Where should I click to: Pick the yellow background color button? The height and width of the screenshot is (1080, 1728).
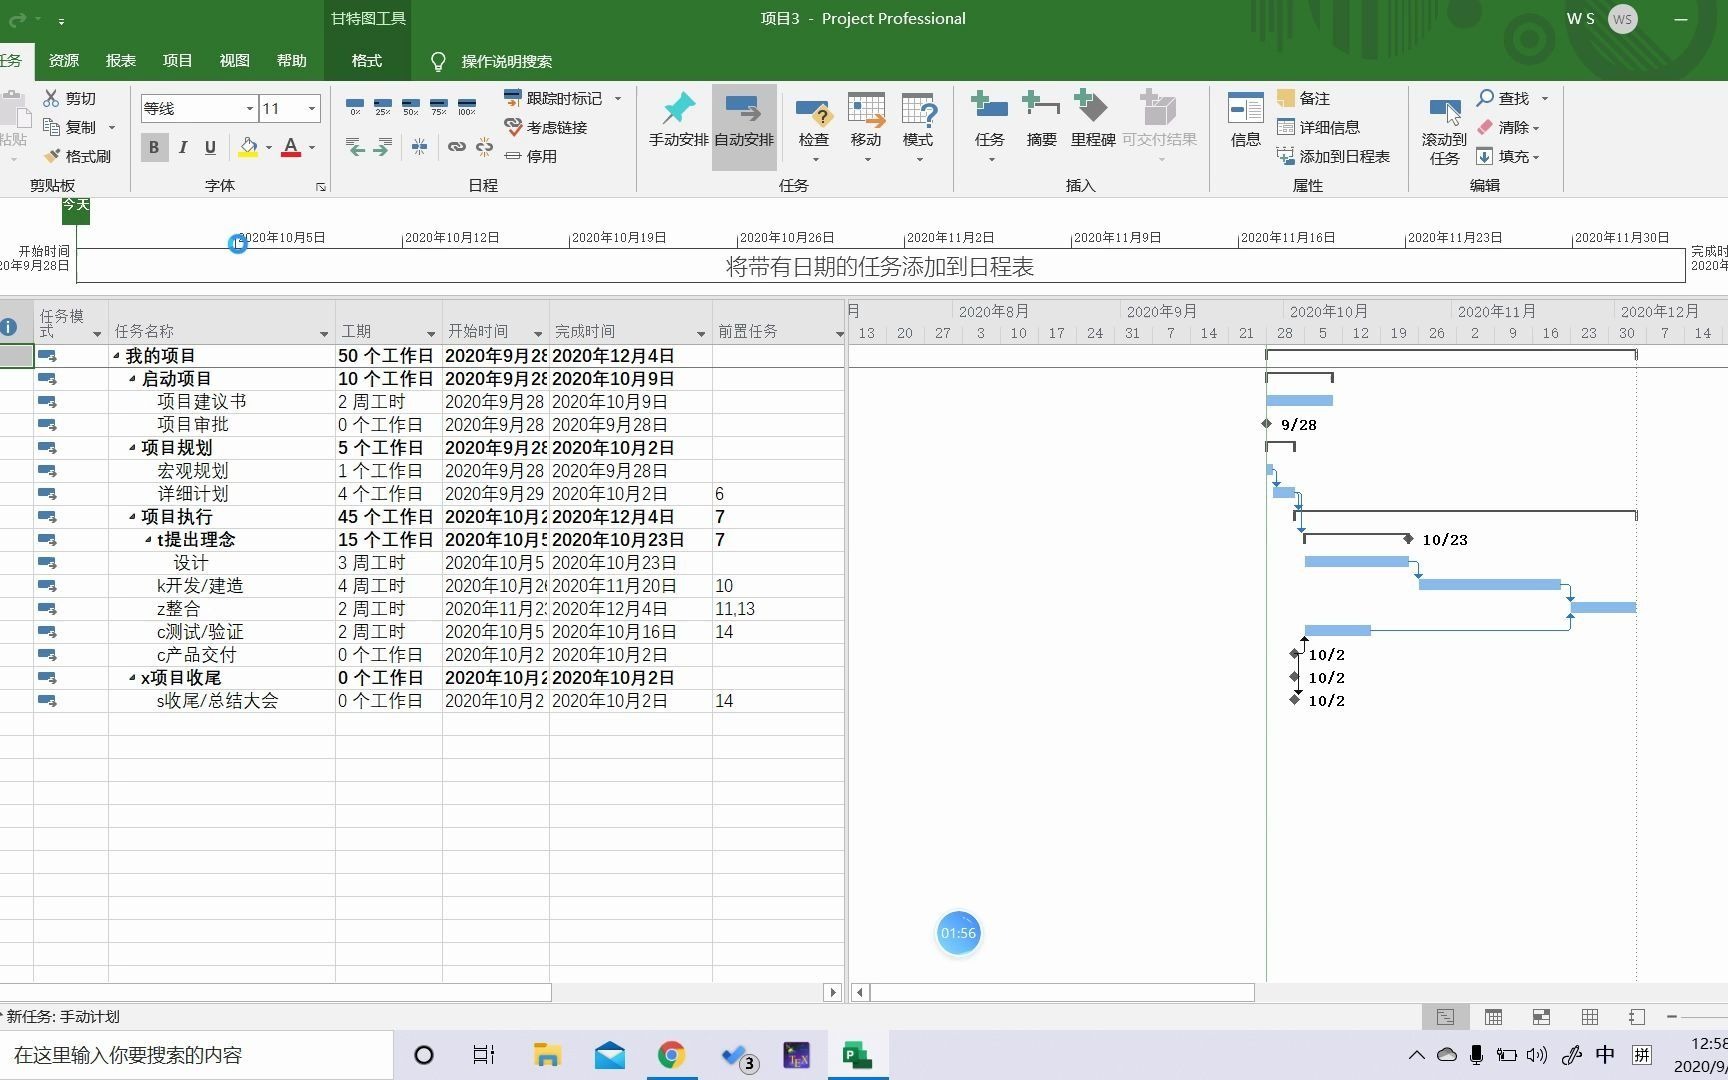pyautogui.click(x=248, y=147)
